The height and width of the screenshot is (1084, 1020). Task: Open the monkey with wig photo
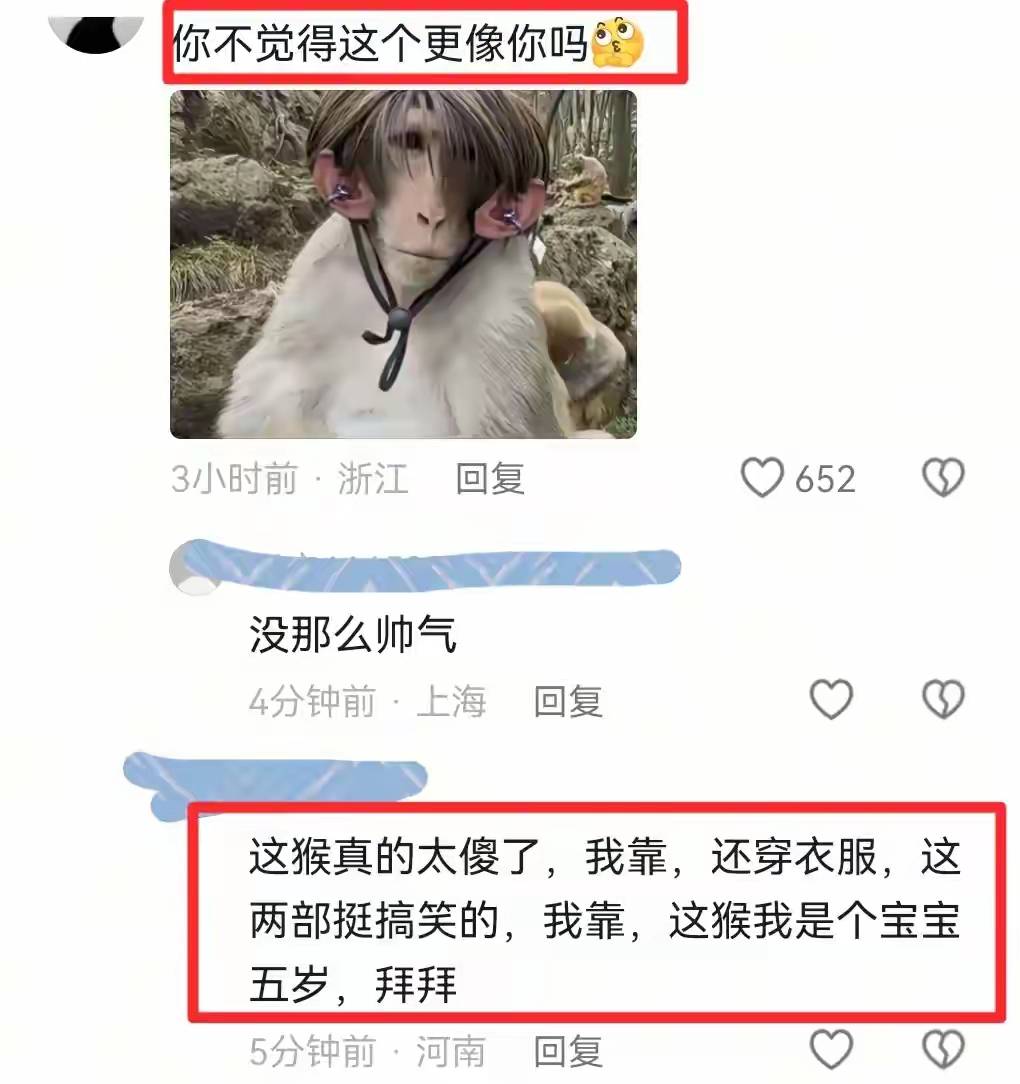click(403, 264)
